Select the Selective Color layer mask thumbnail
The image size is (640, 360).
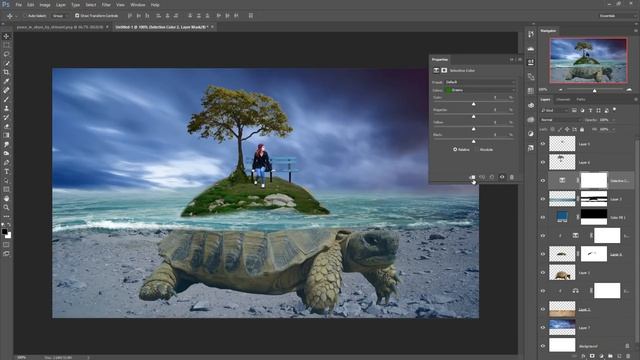click(594, 180)
